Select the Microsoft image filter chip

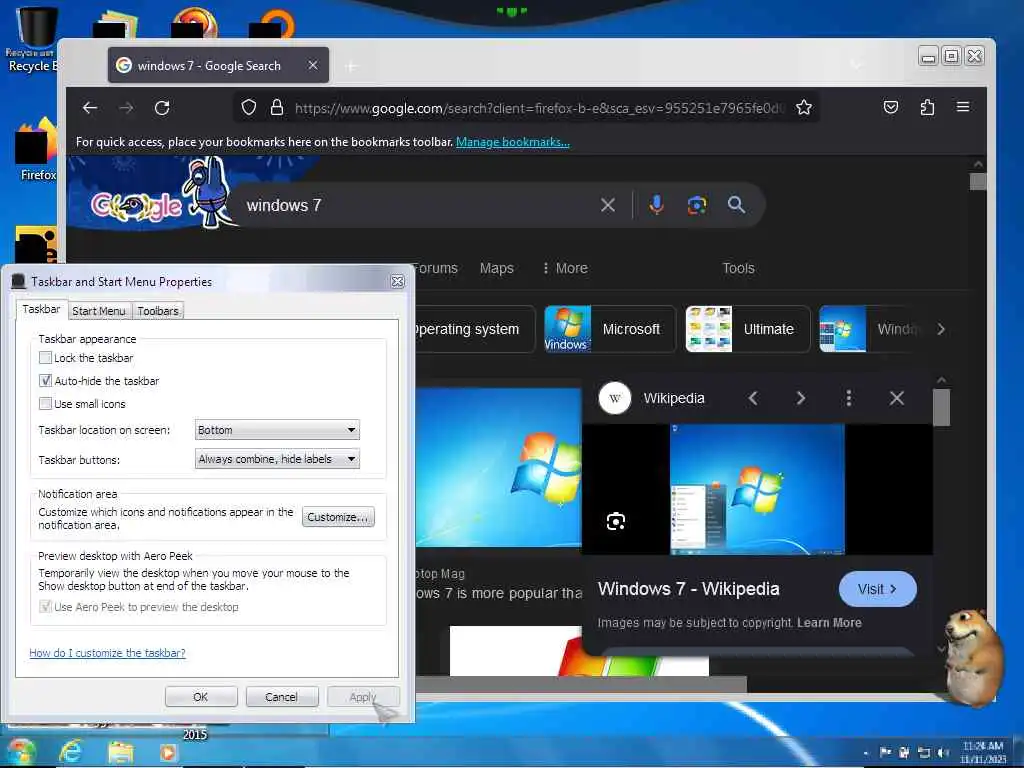[x=609, y=329]
